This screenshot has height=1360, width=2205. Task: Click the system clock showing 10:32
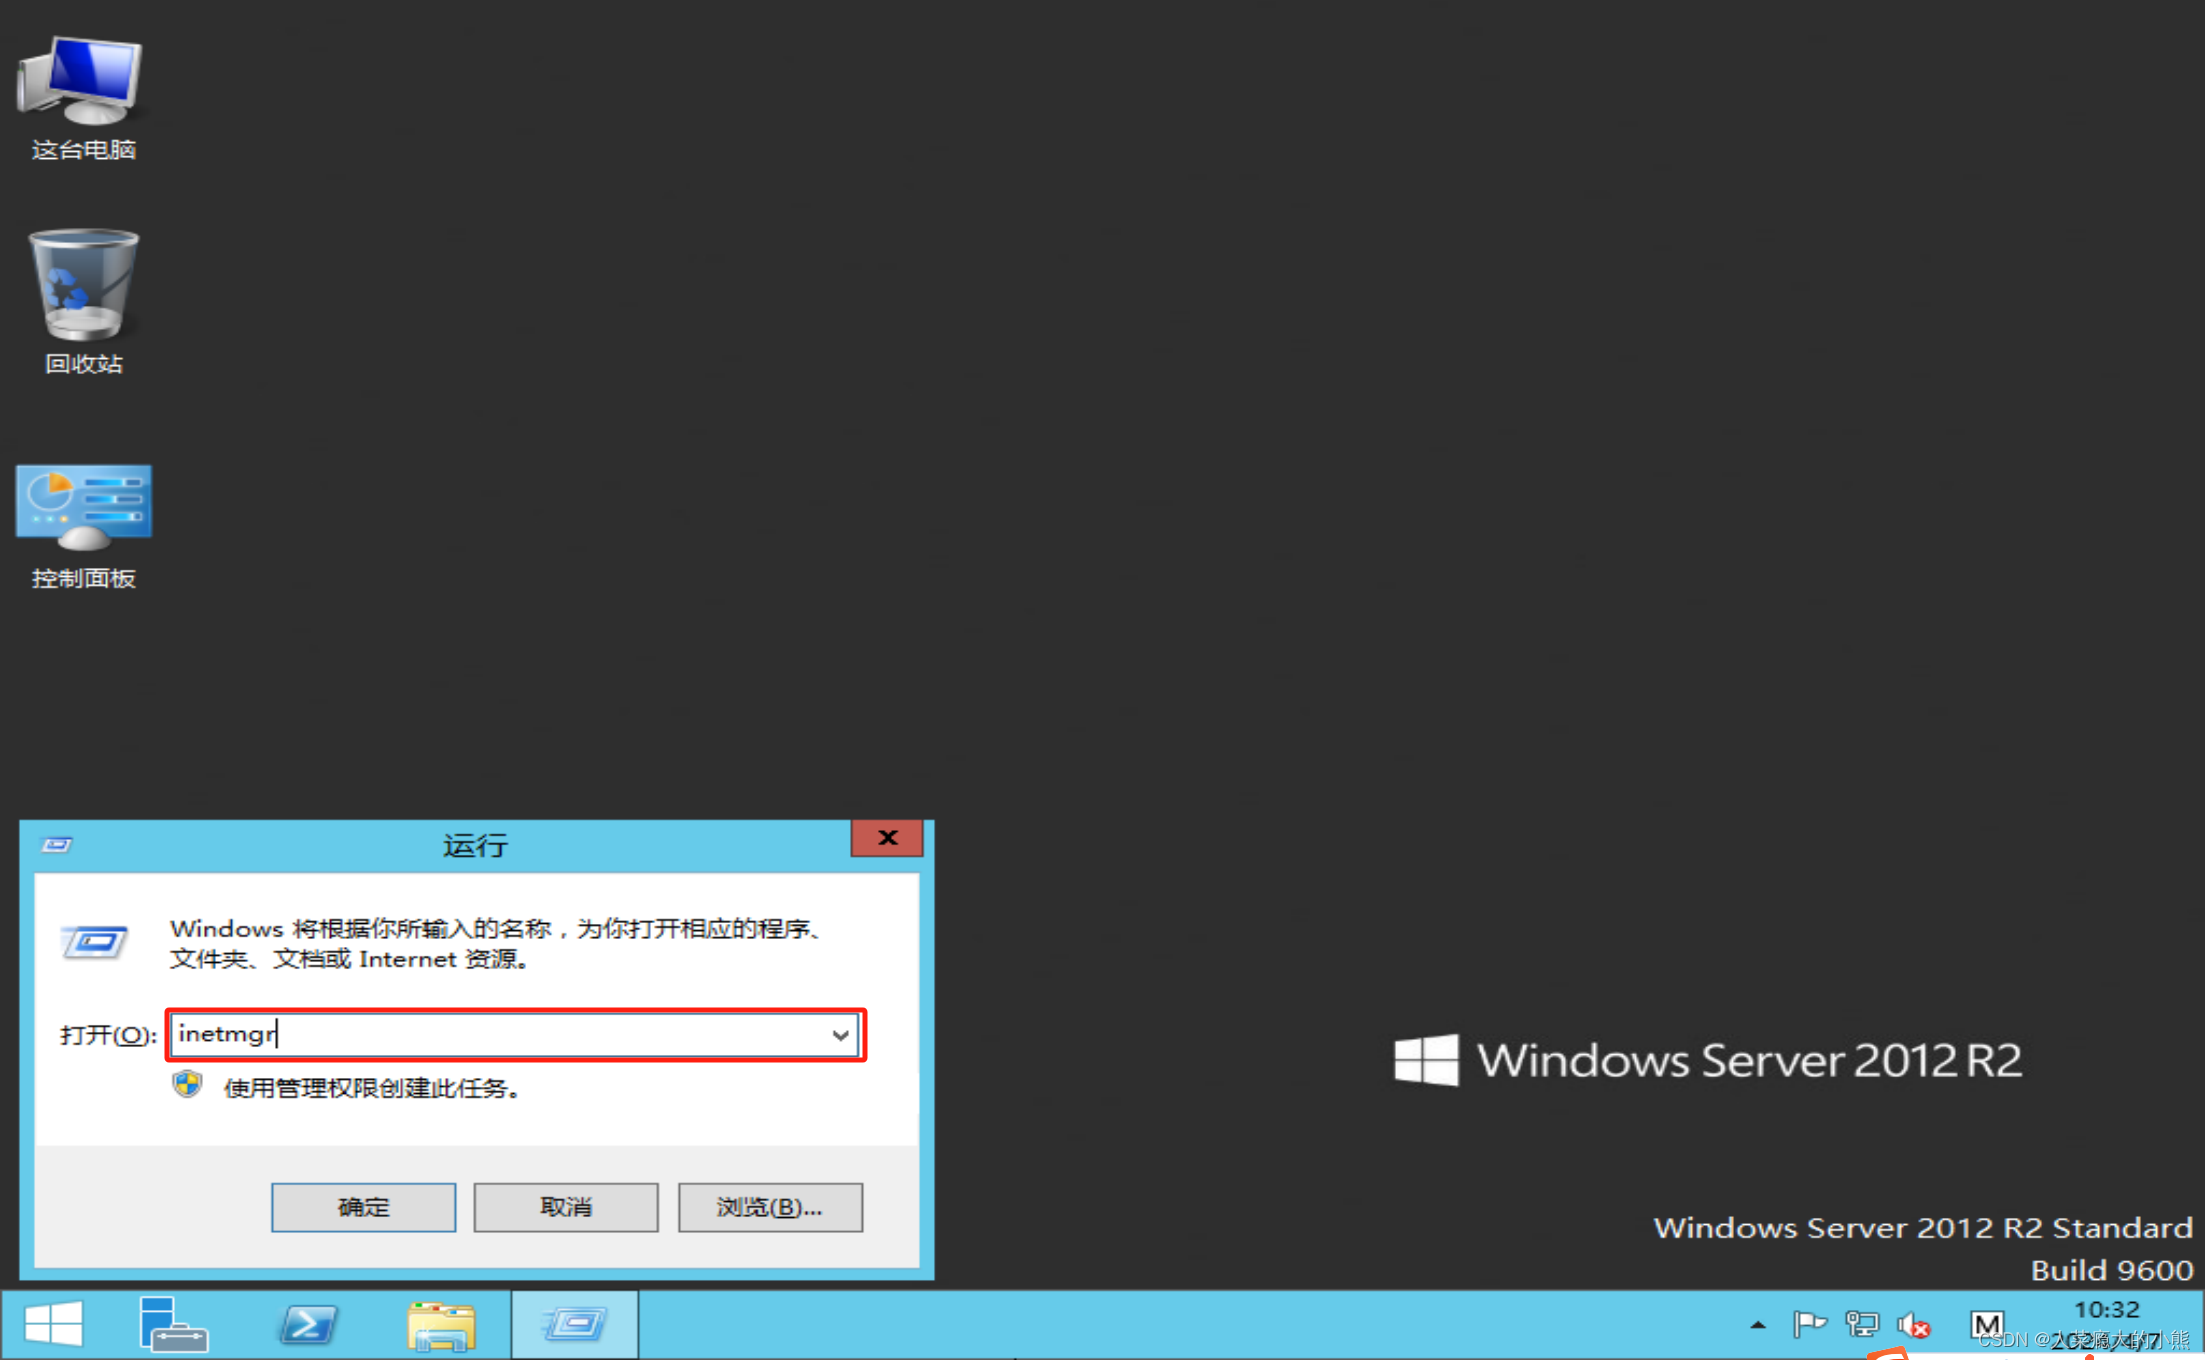pyautogui.click(x=2106, y=1310)
